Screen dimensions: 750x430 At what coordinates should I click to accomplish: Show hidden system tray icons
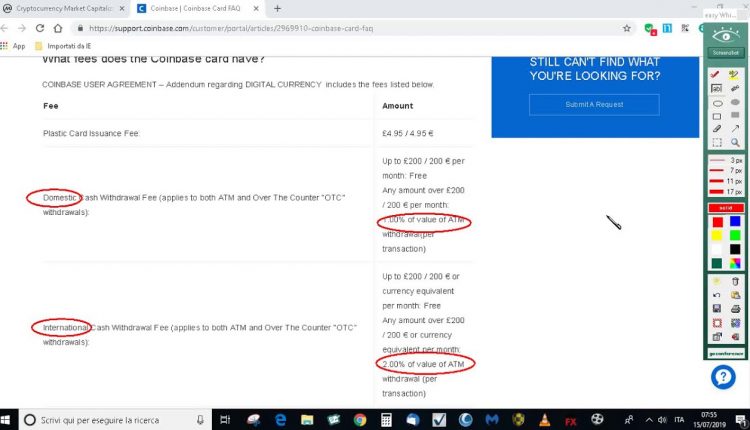point(649,420)
